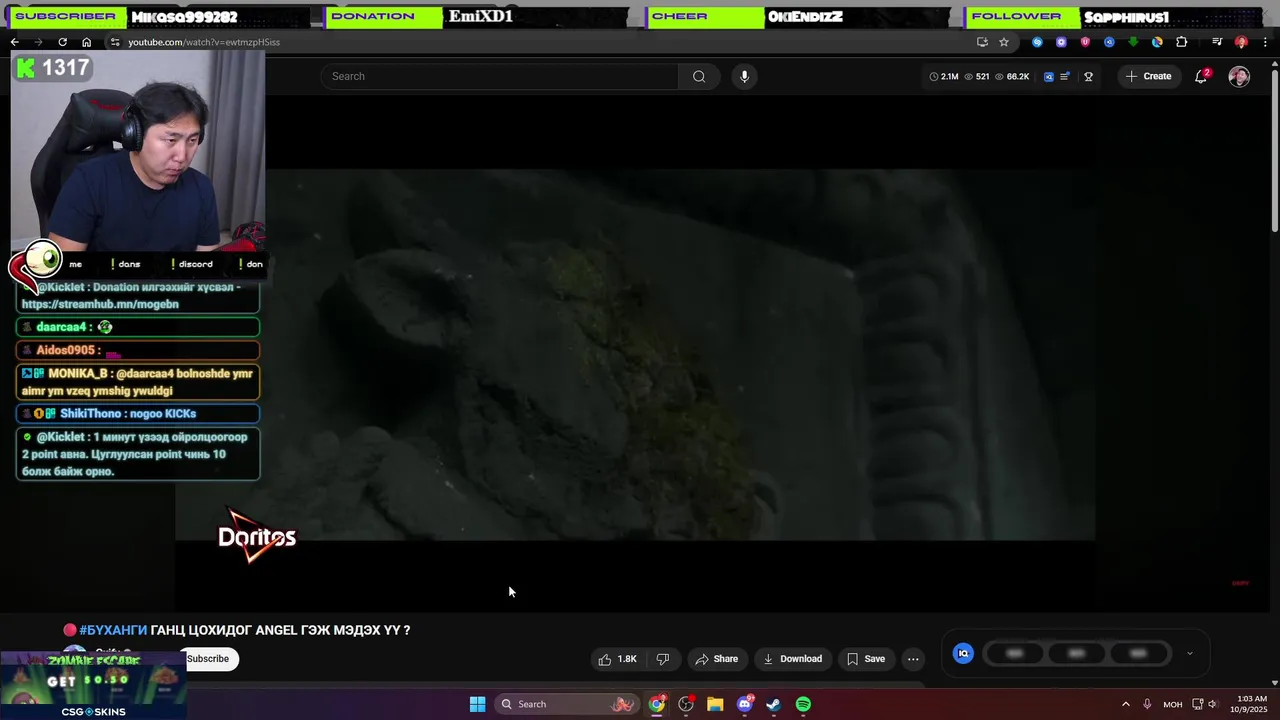Click the CSG-SKINS ad banner
Screen dimensions: 1280x720
click(93, 686)
